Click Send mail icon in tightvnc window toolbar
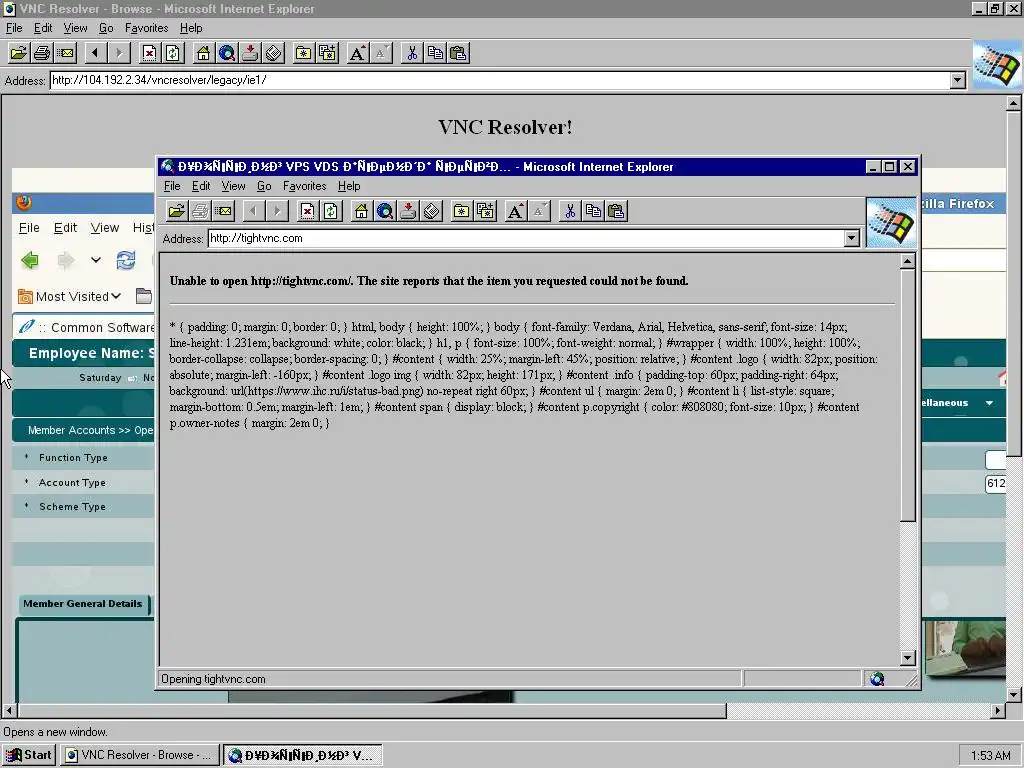 [223, 211]
